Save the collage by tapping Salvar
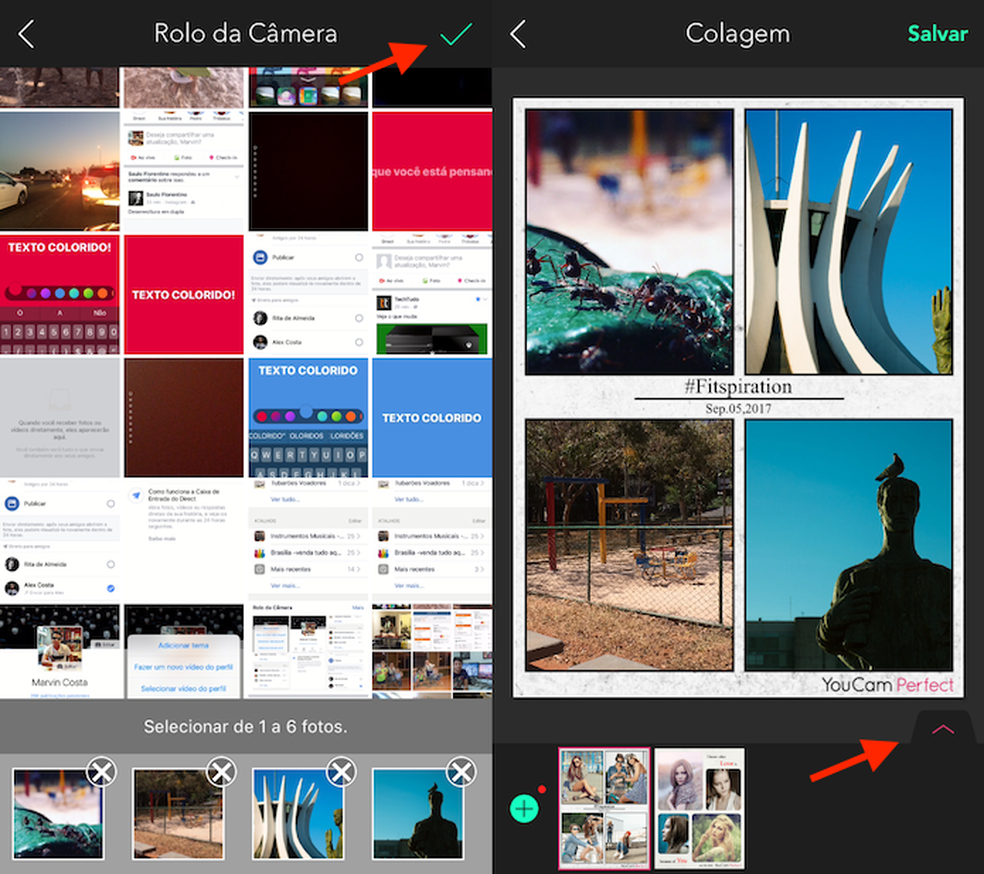The width and height of the screenshot is (984, 874). pyautogui.click(x=937, y=33)
